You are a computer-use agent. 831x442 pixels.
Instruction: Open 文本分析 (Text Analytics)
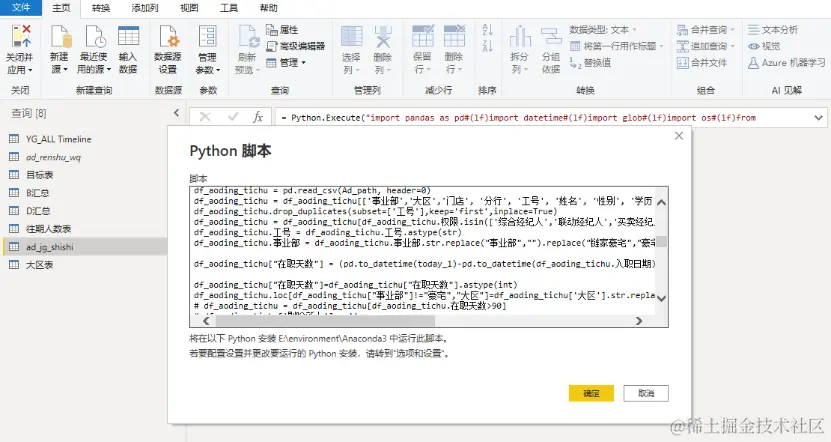[773, 30]
